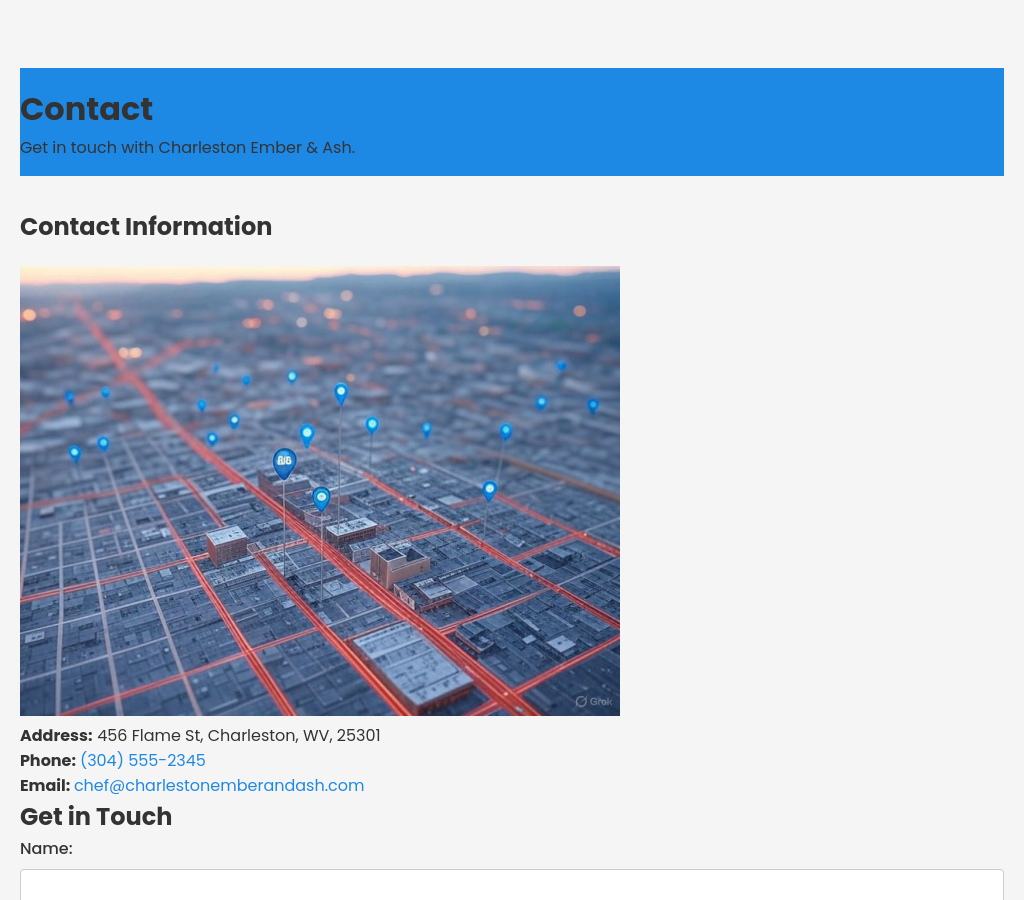
Task: Click the tan building in the map center
Action: [x=399, y=564]
